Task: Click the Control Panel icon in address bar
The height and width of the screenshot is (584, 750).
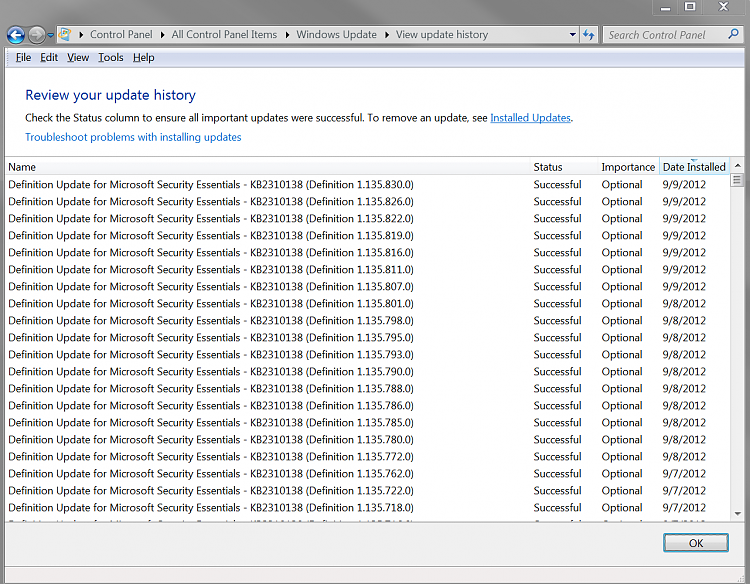Action: pos(65,34)
